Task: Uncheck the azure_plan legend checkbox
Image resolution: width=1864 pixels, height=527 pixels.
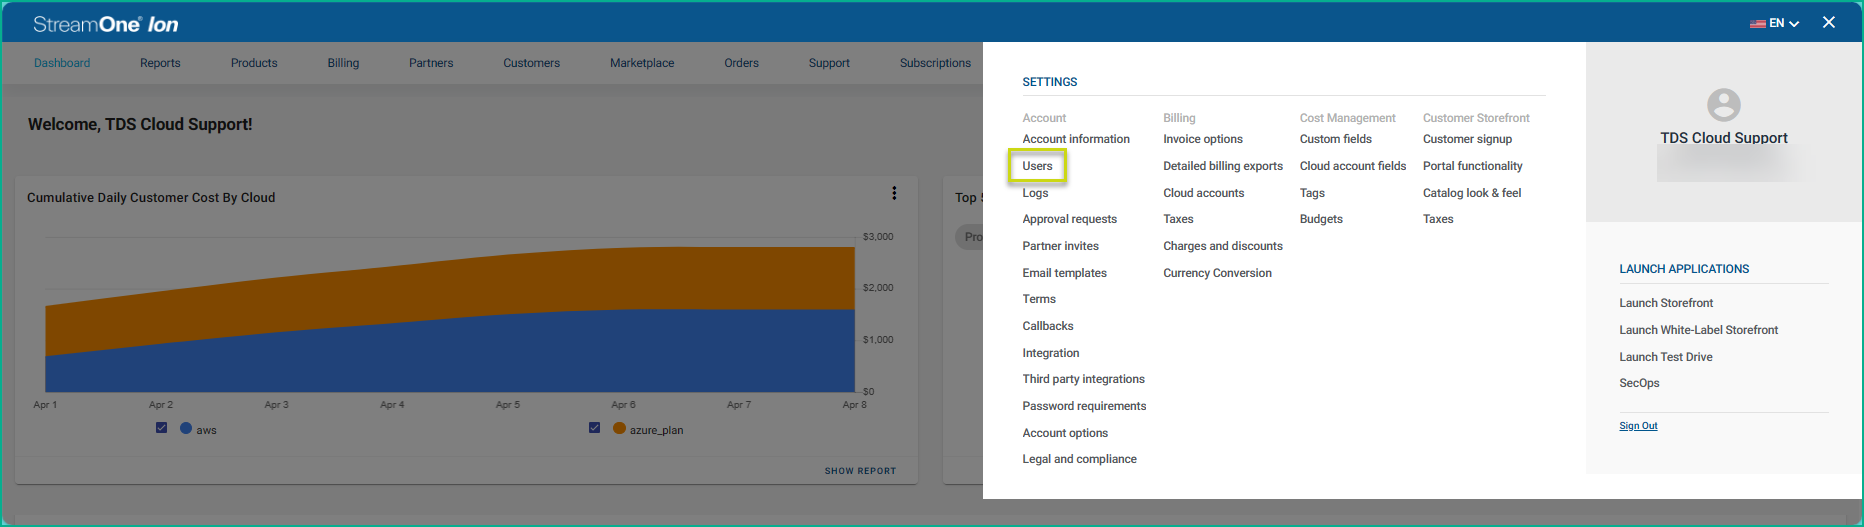Action: pyautogui.click(x=594, y=428)
